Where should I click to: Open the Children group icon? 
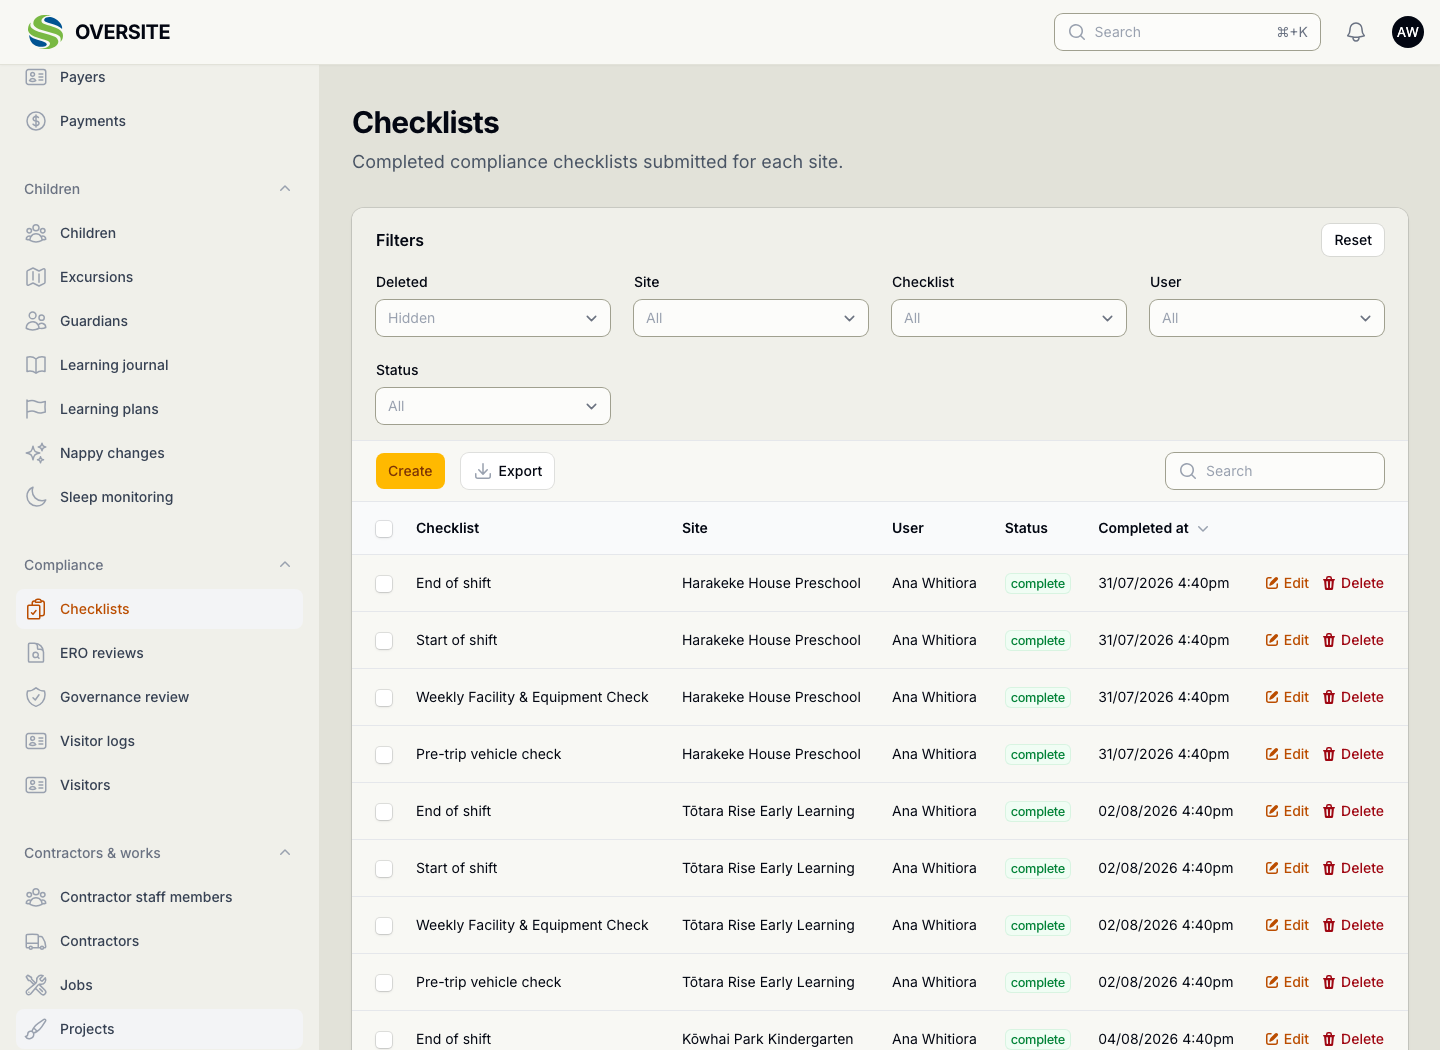coord(36,233)
